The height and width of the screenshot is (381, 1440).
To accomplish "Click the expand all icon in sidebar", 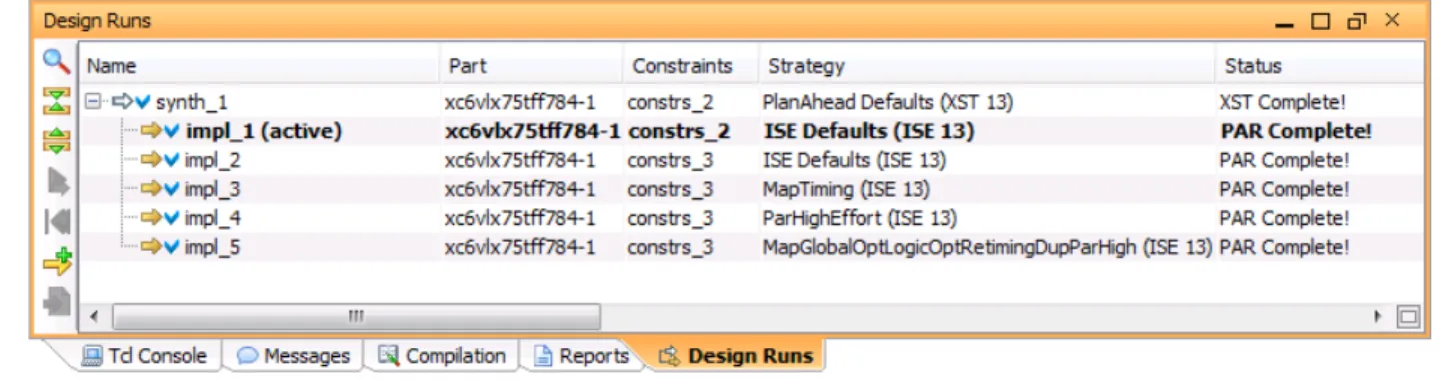I will pyautogui.click(x=56, y=141).
